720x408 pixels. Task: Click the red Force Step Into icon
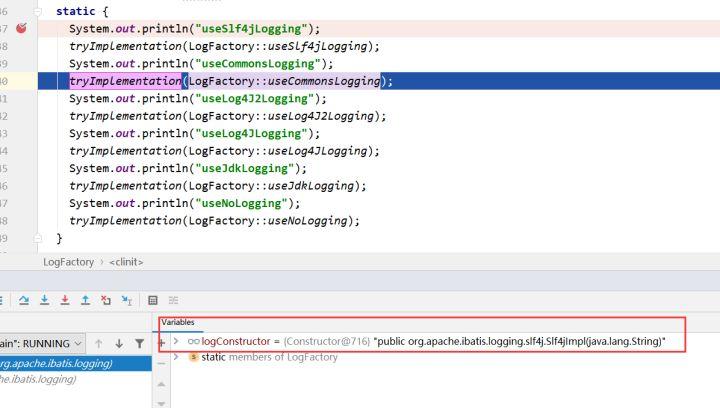click(x=65, y=300)
